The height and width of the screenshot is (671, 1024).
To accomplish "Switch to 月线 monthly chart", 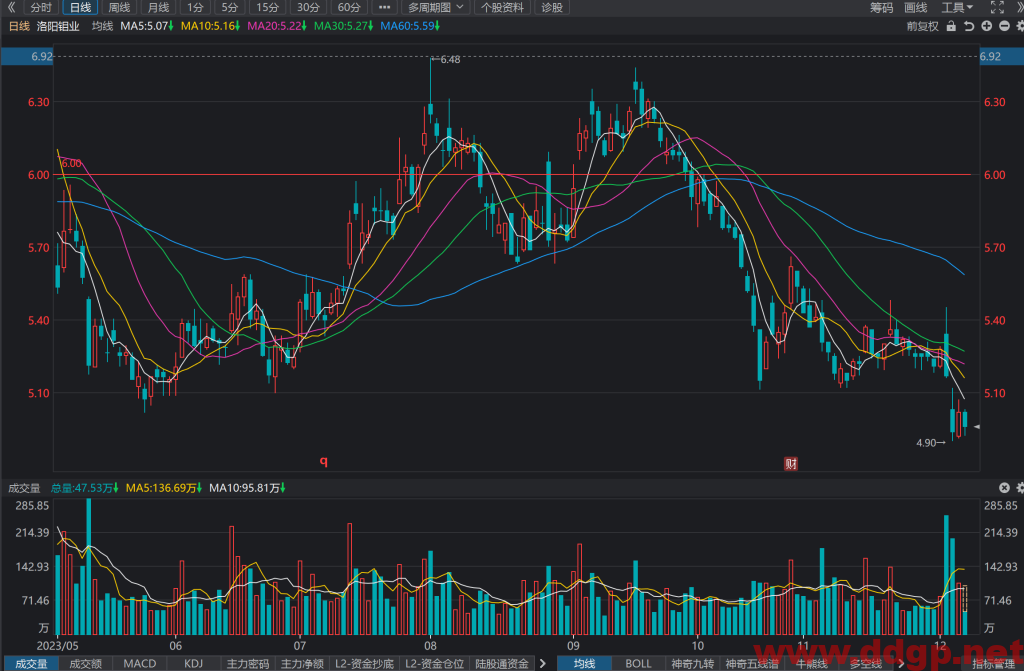I will (158, 7).
